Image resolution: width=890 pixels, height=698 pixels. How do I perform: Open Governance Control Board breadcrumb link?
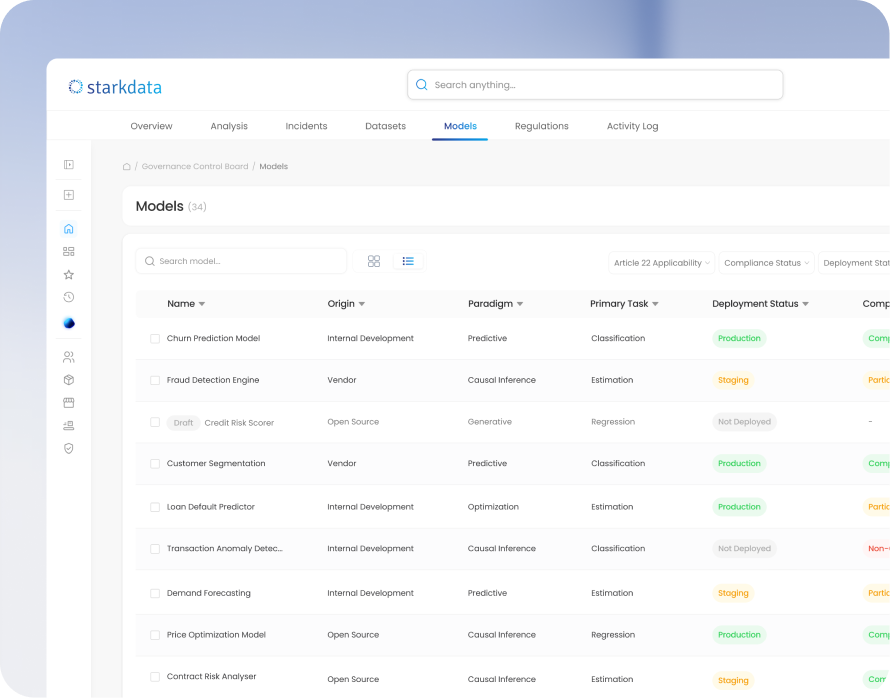point(195,166)
